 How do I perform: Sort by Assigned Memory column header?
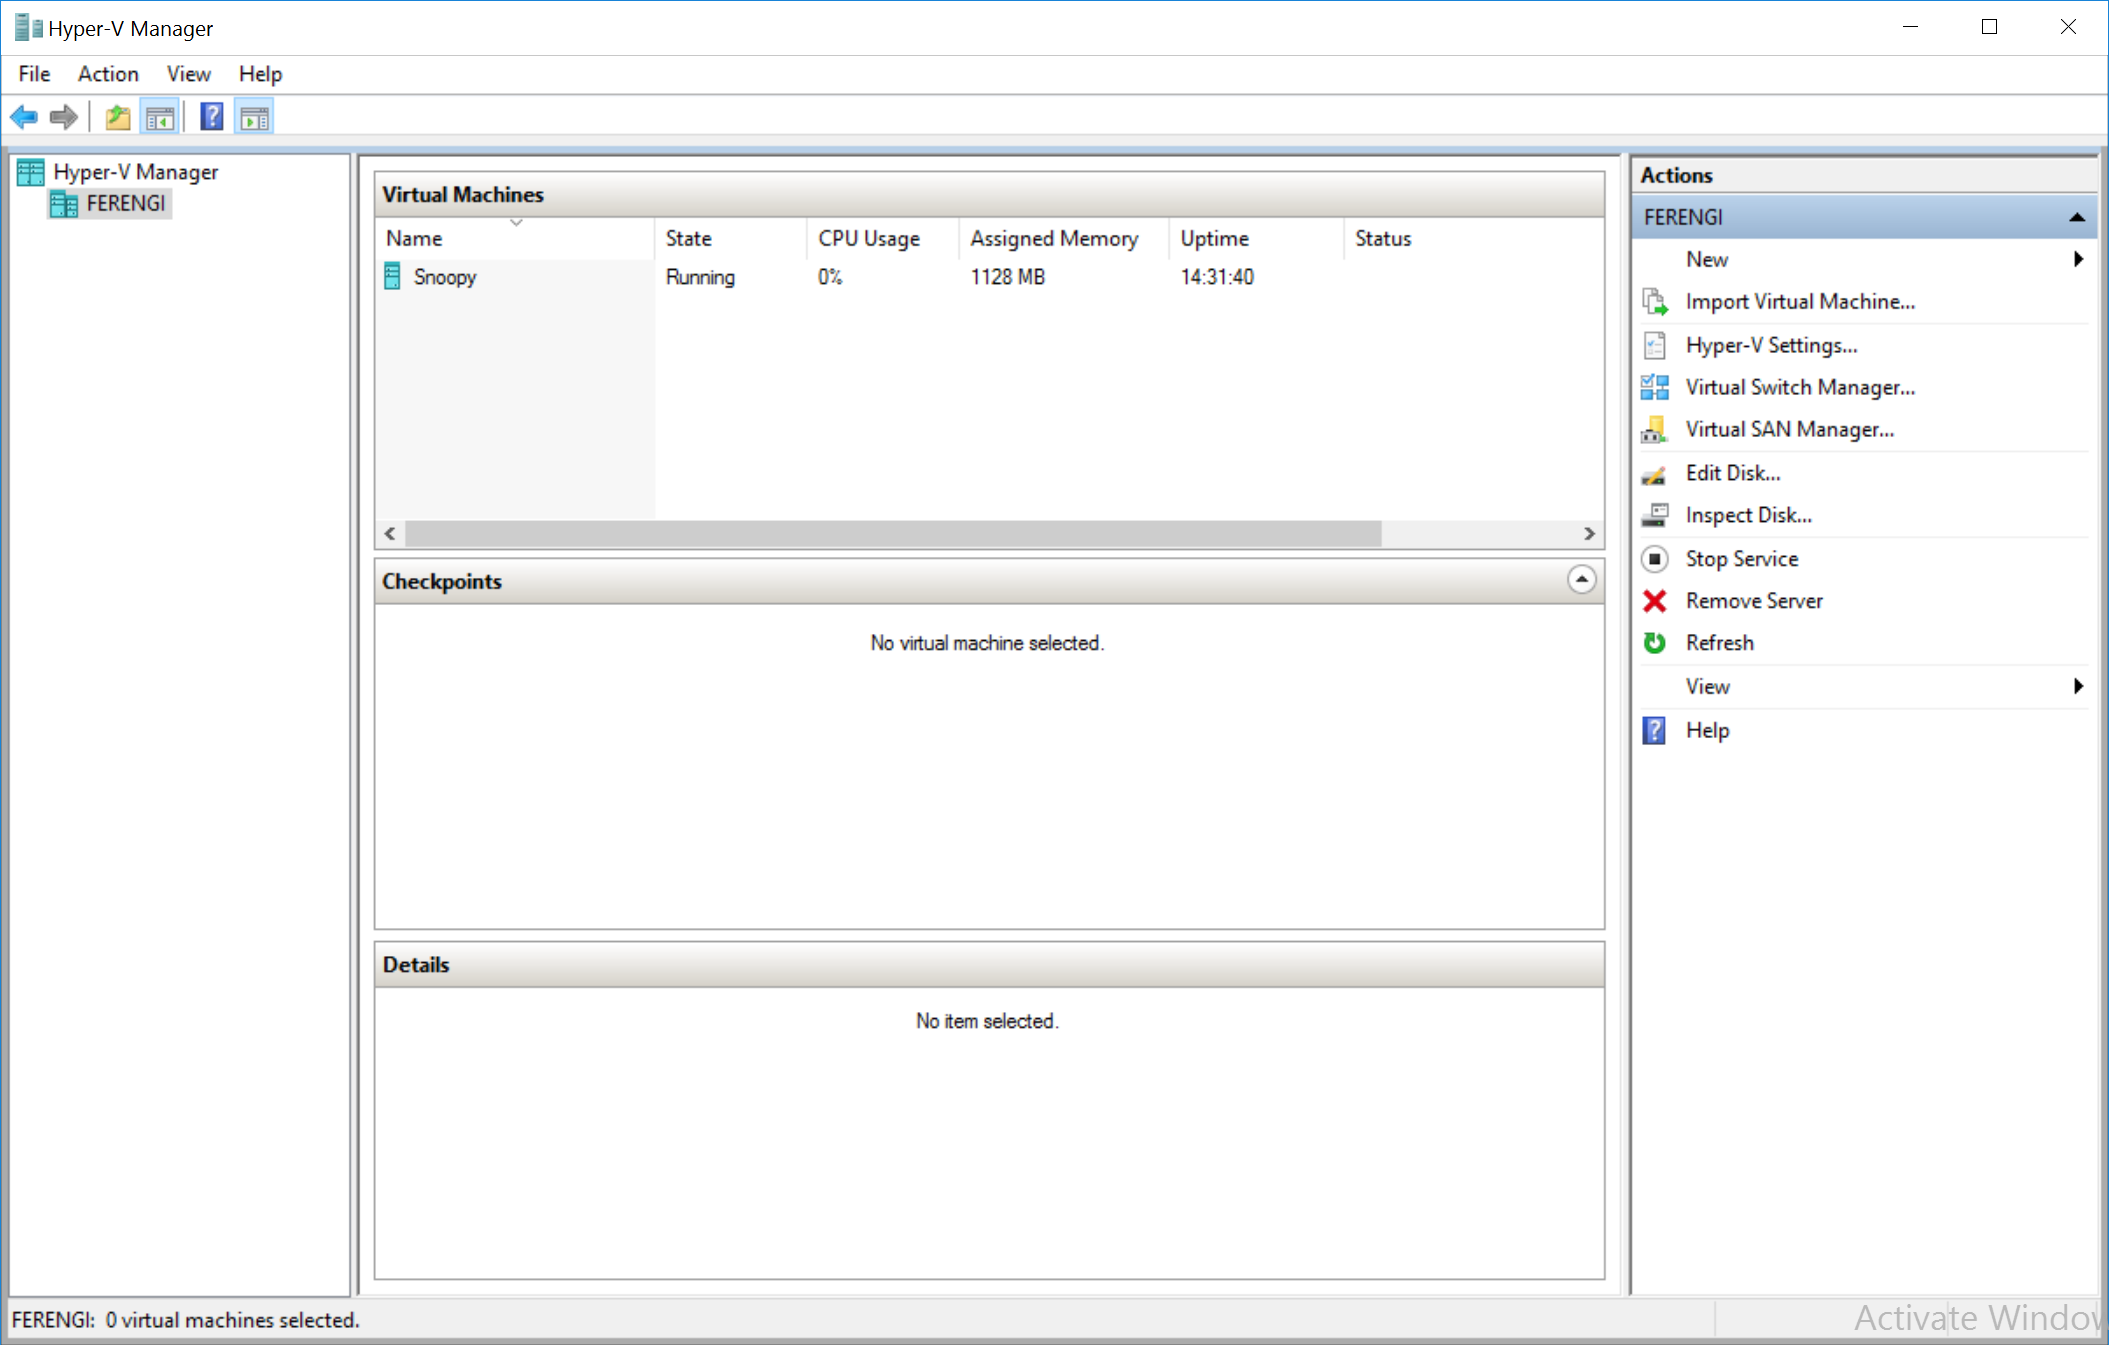coord(1064,238)
